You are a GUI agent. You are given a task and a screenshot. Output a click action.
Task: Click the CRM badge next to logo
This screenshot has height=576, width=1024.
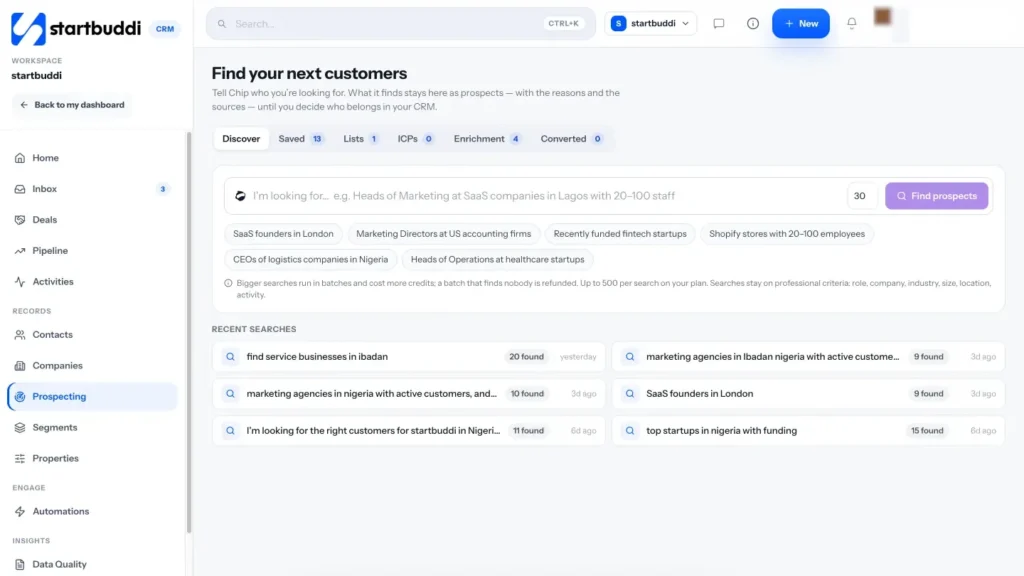click(x=165, y=29)
